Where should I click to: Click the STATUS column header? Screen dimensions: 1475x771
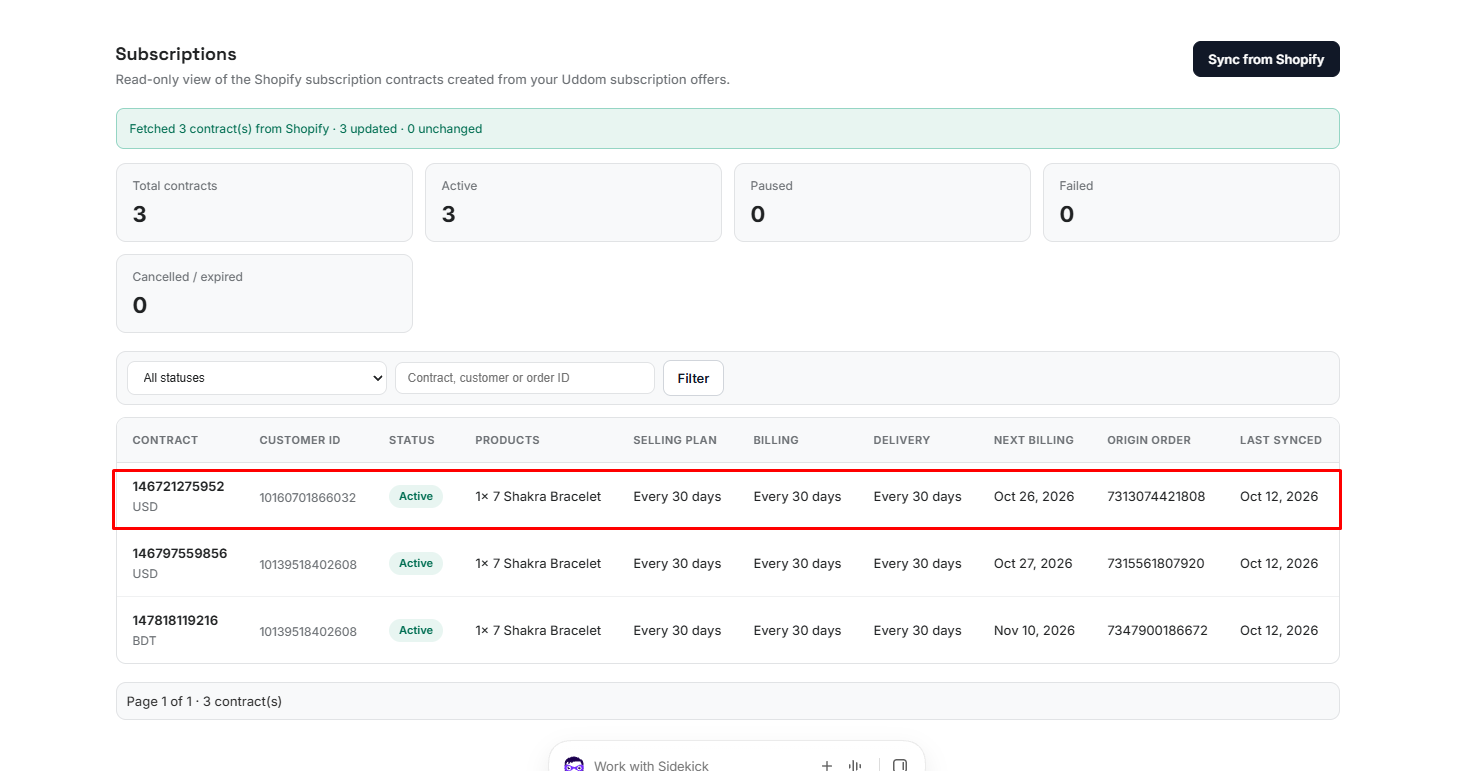pos(412,440)
